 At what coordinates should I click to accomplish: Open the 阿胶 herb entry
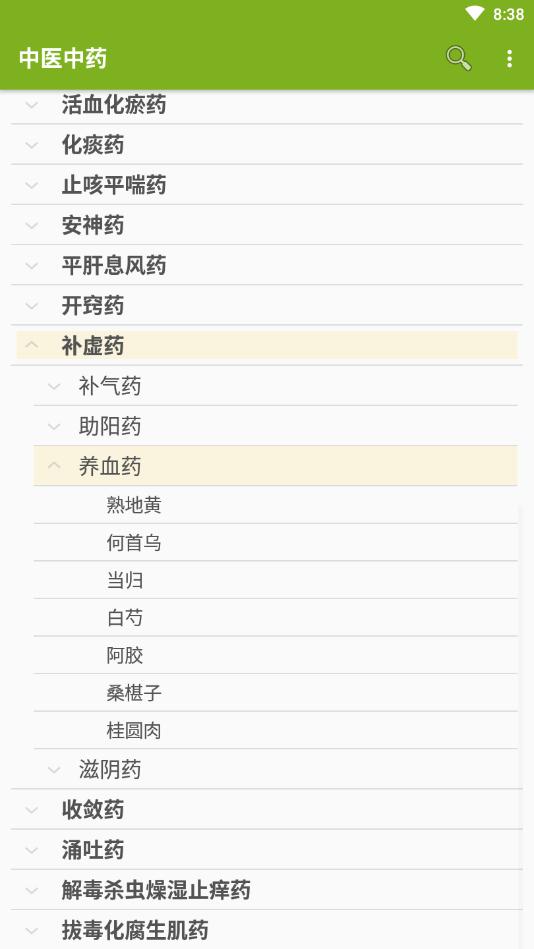tap(275, 655)
